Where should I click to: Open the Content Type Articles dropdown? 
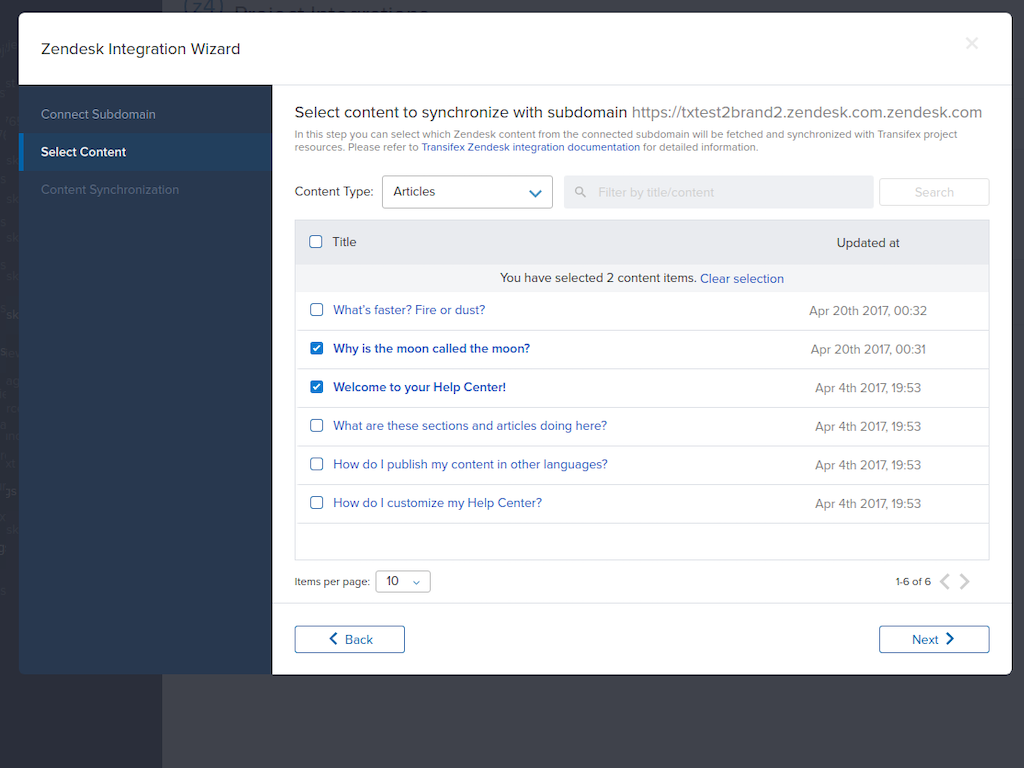pos(467,192)
